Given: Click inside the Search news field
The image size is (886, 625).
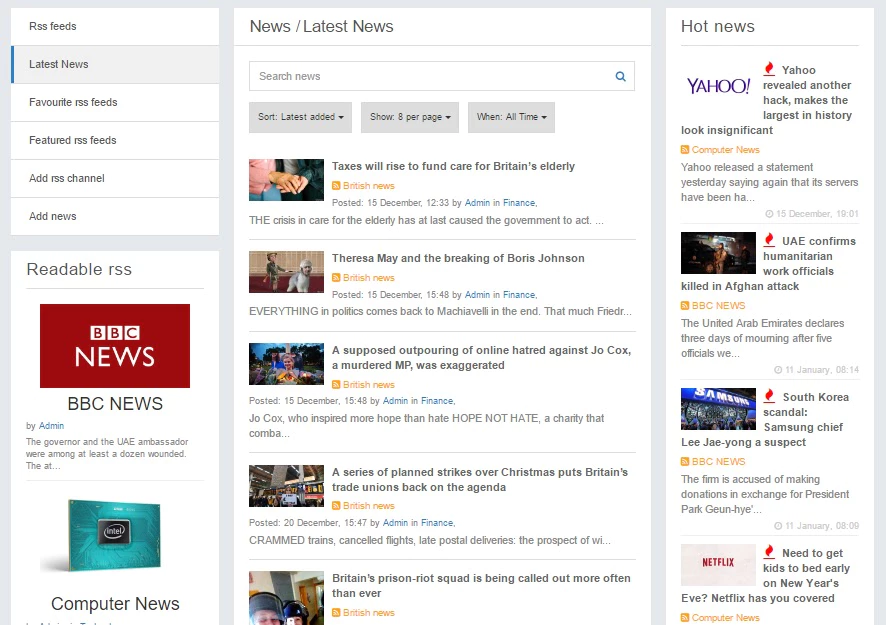Looking at the screenshot, I should 430,76.
